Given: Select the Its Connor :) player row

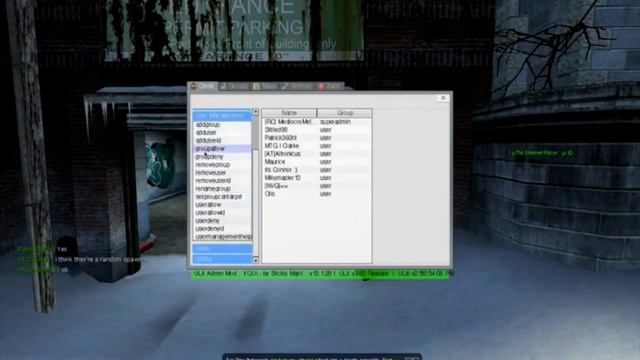Looking at the screenshot, I should point(317,170).
